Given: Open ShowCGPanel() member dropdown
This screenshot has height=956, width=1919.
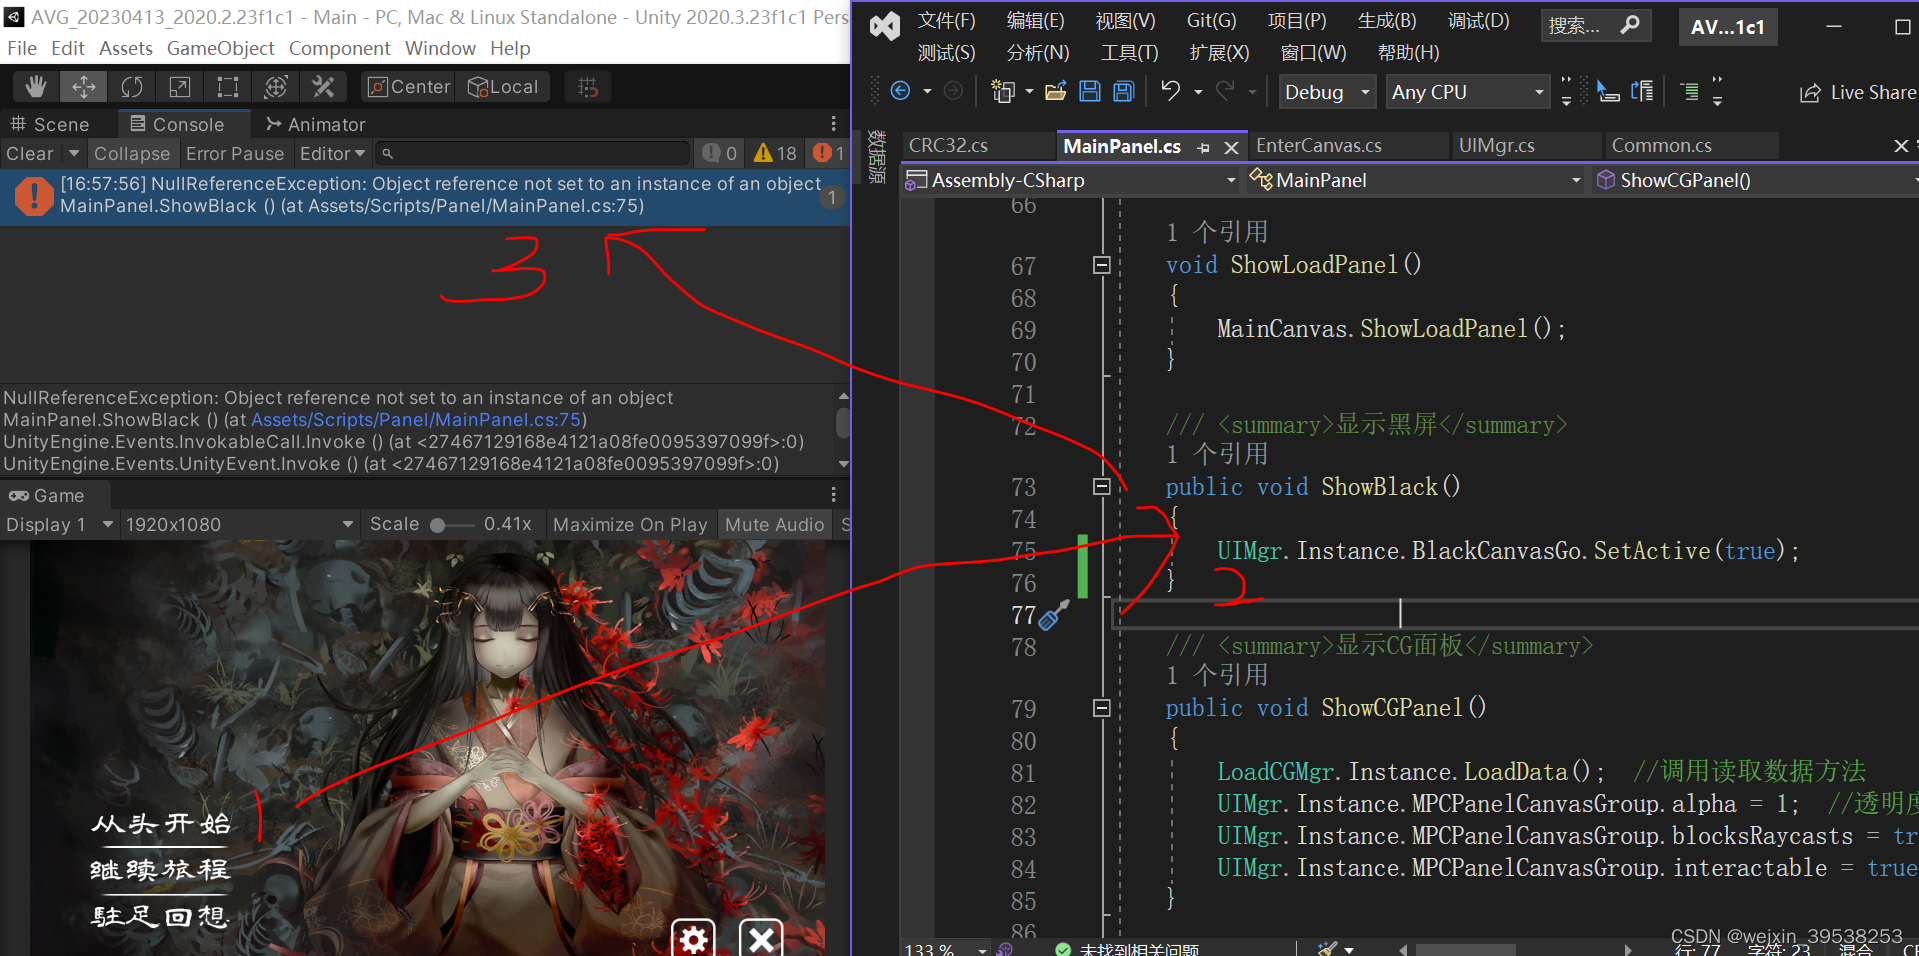Looking at the screenshot, I should (x=1755, y=180).
